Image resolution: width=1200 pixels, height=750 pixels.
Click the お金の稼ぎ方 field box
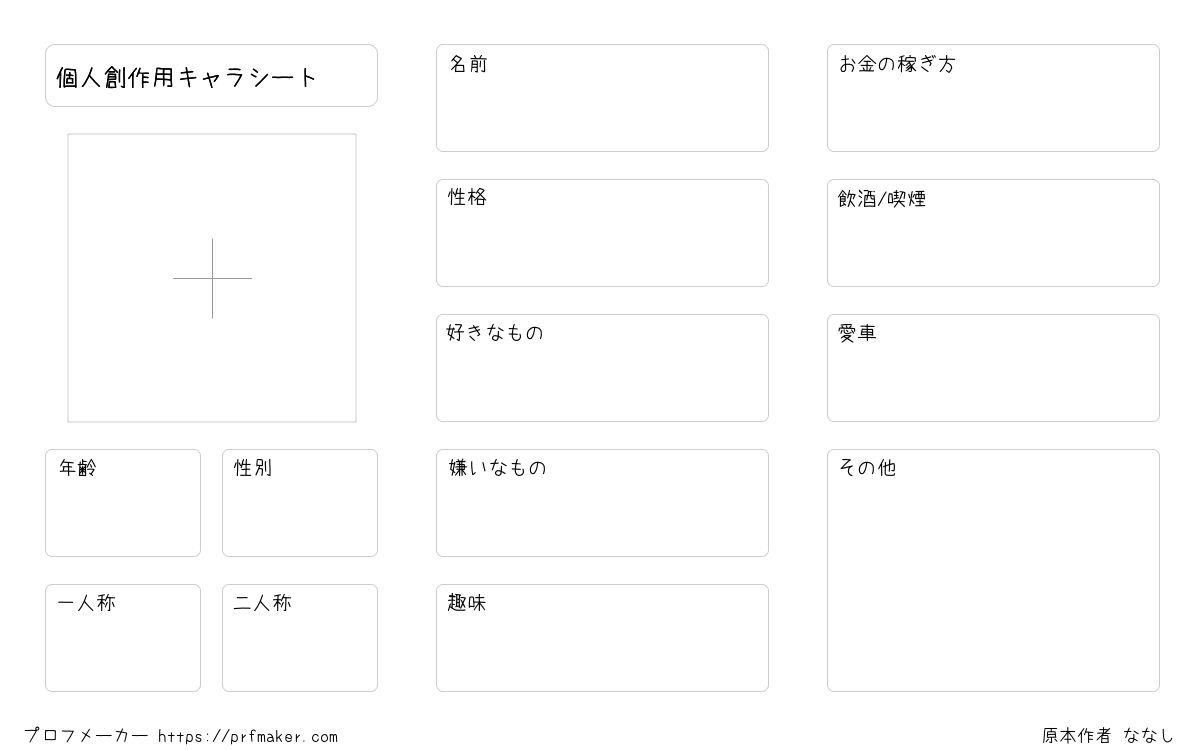click(x=993, y=98)
